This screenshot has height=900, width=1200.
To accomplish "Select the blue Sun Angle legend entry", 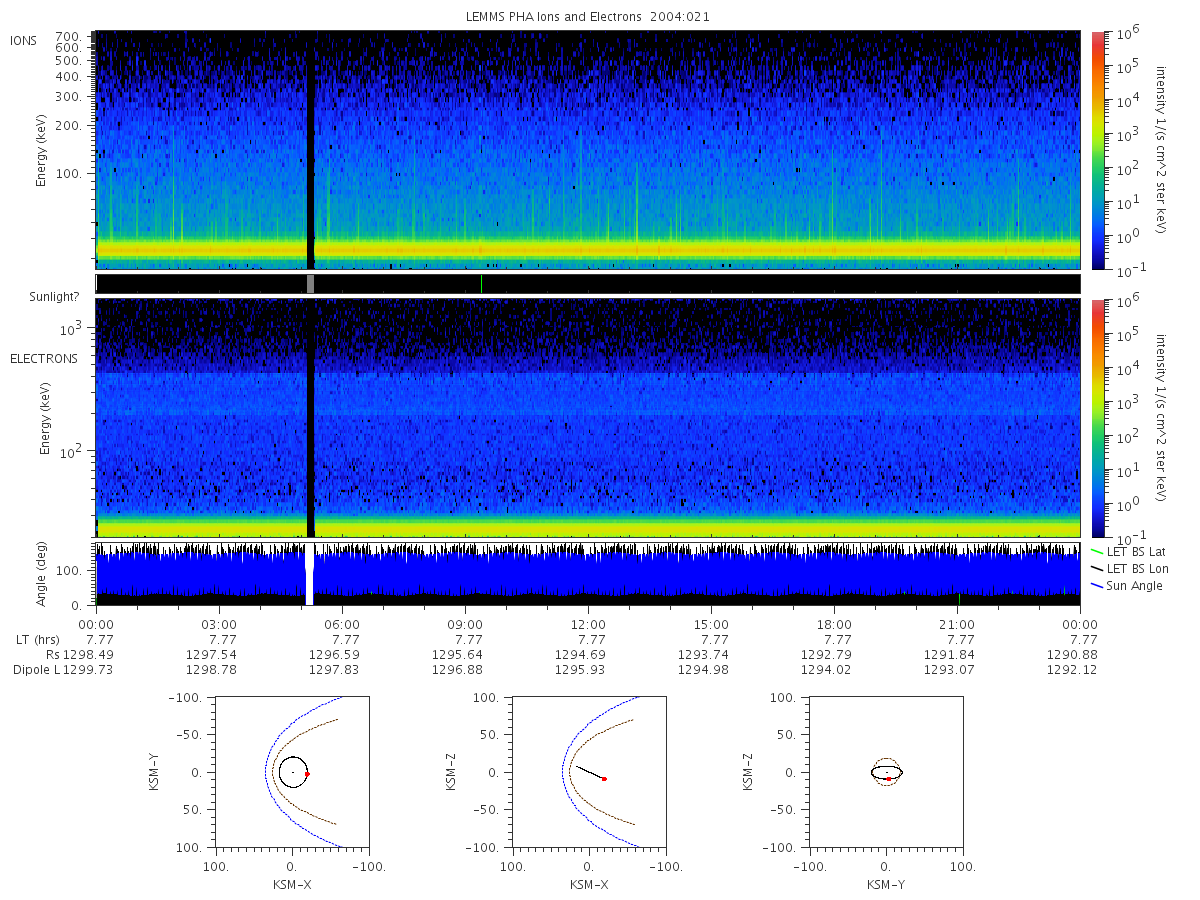I will (x=1127, y=586).
